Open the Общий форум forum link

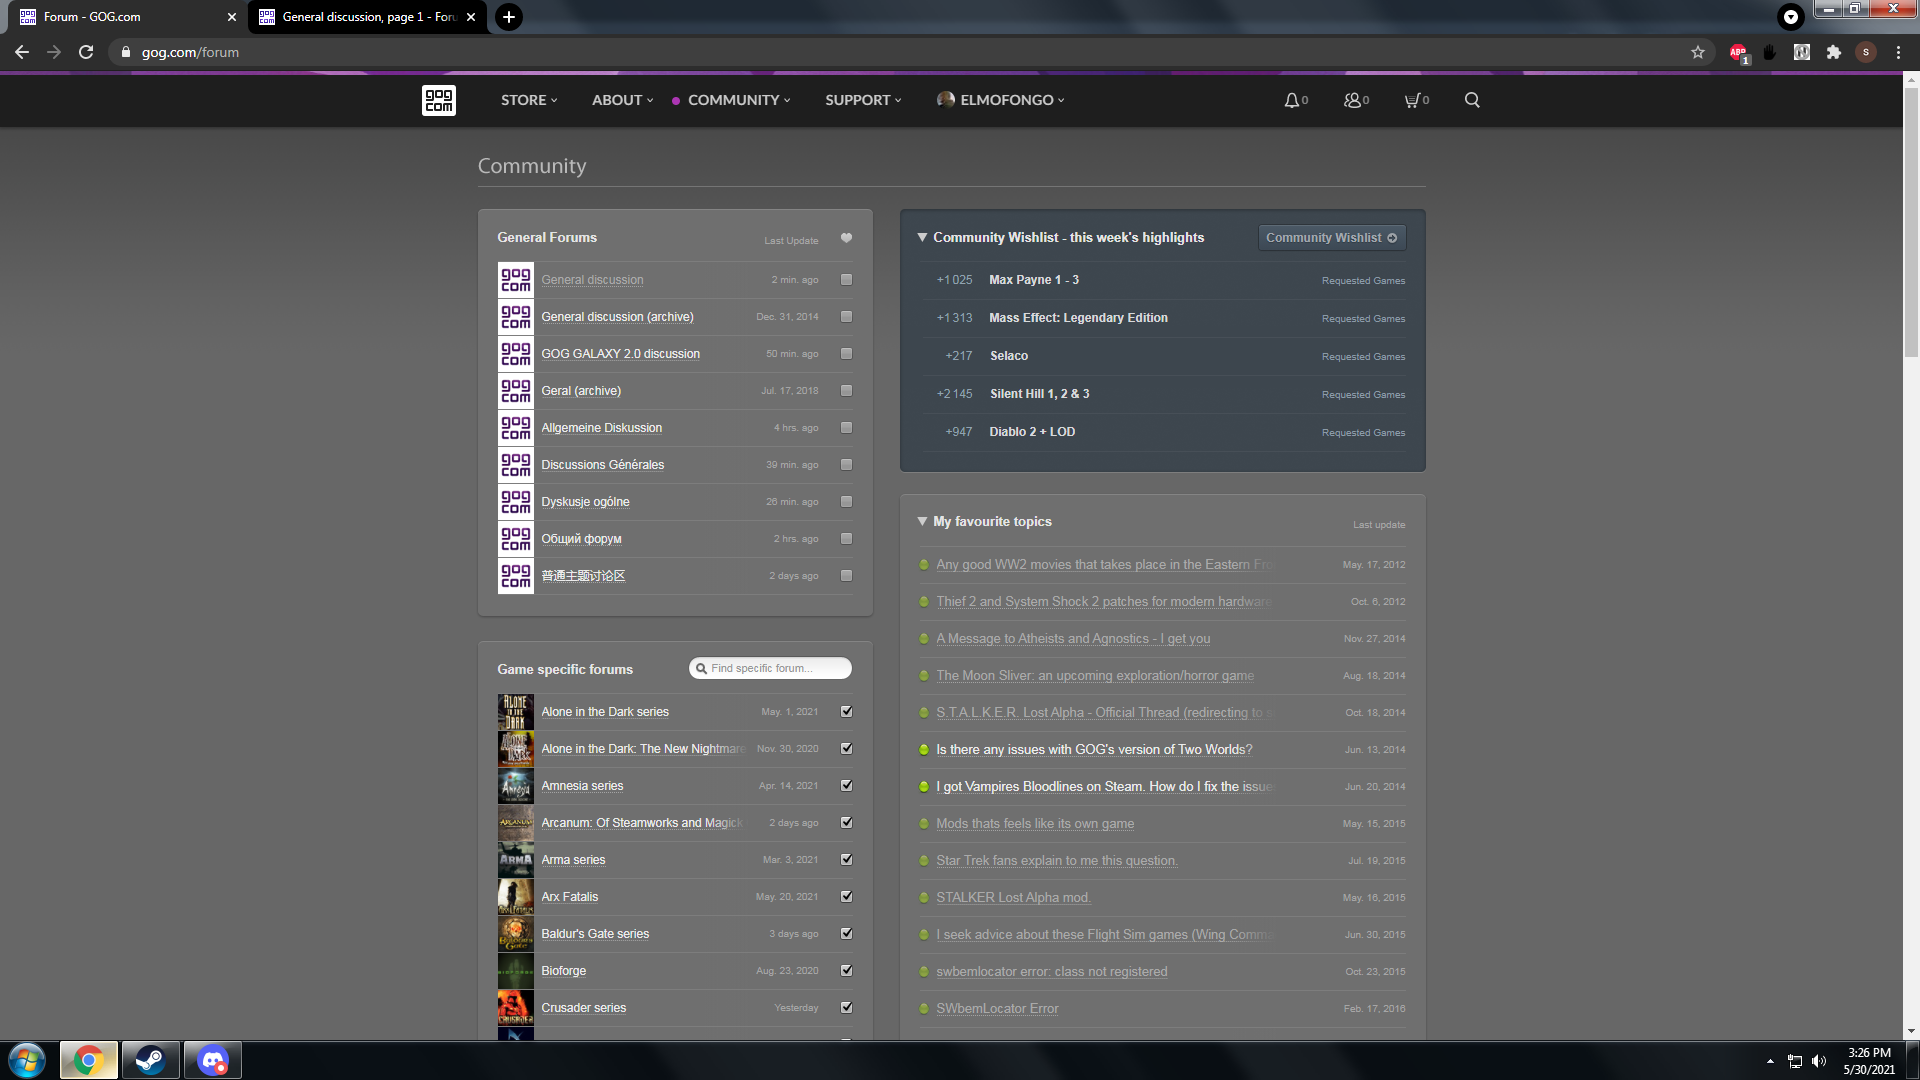tap(581, 539)
